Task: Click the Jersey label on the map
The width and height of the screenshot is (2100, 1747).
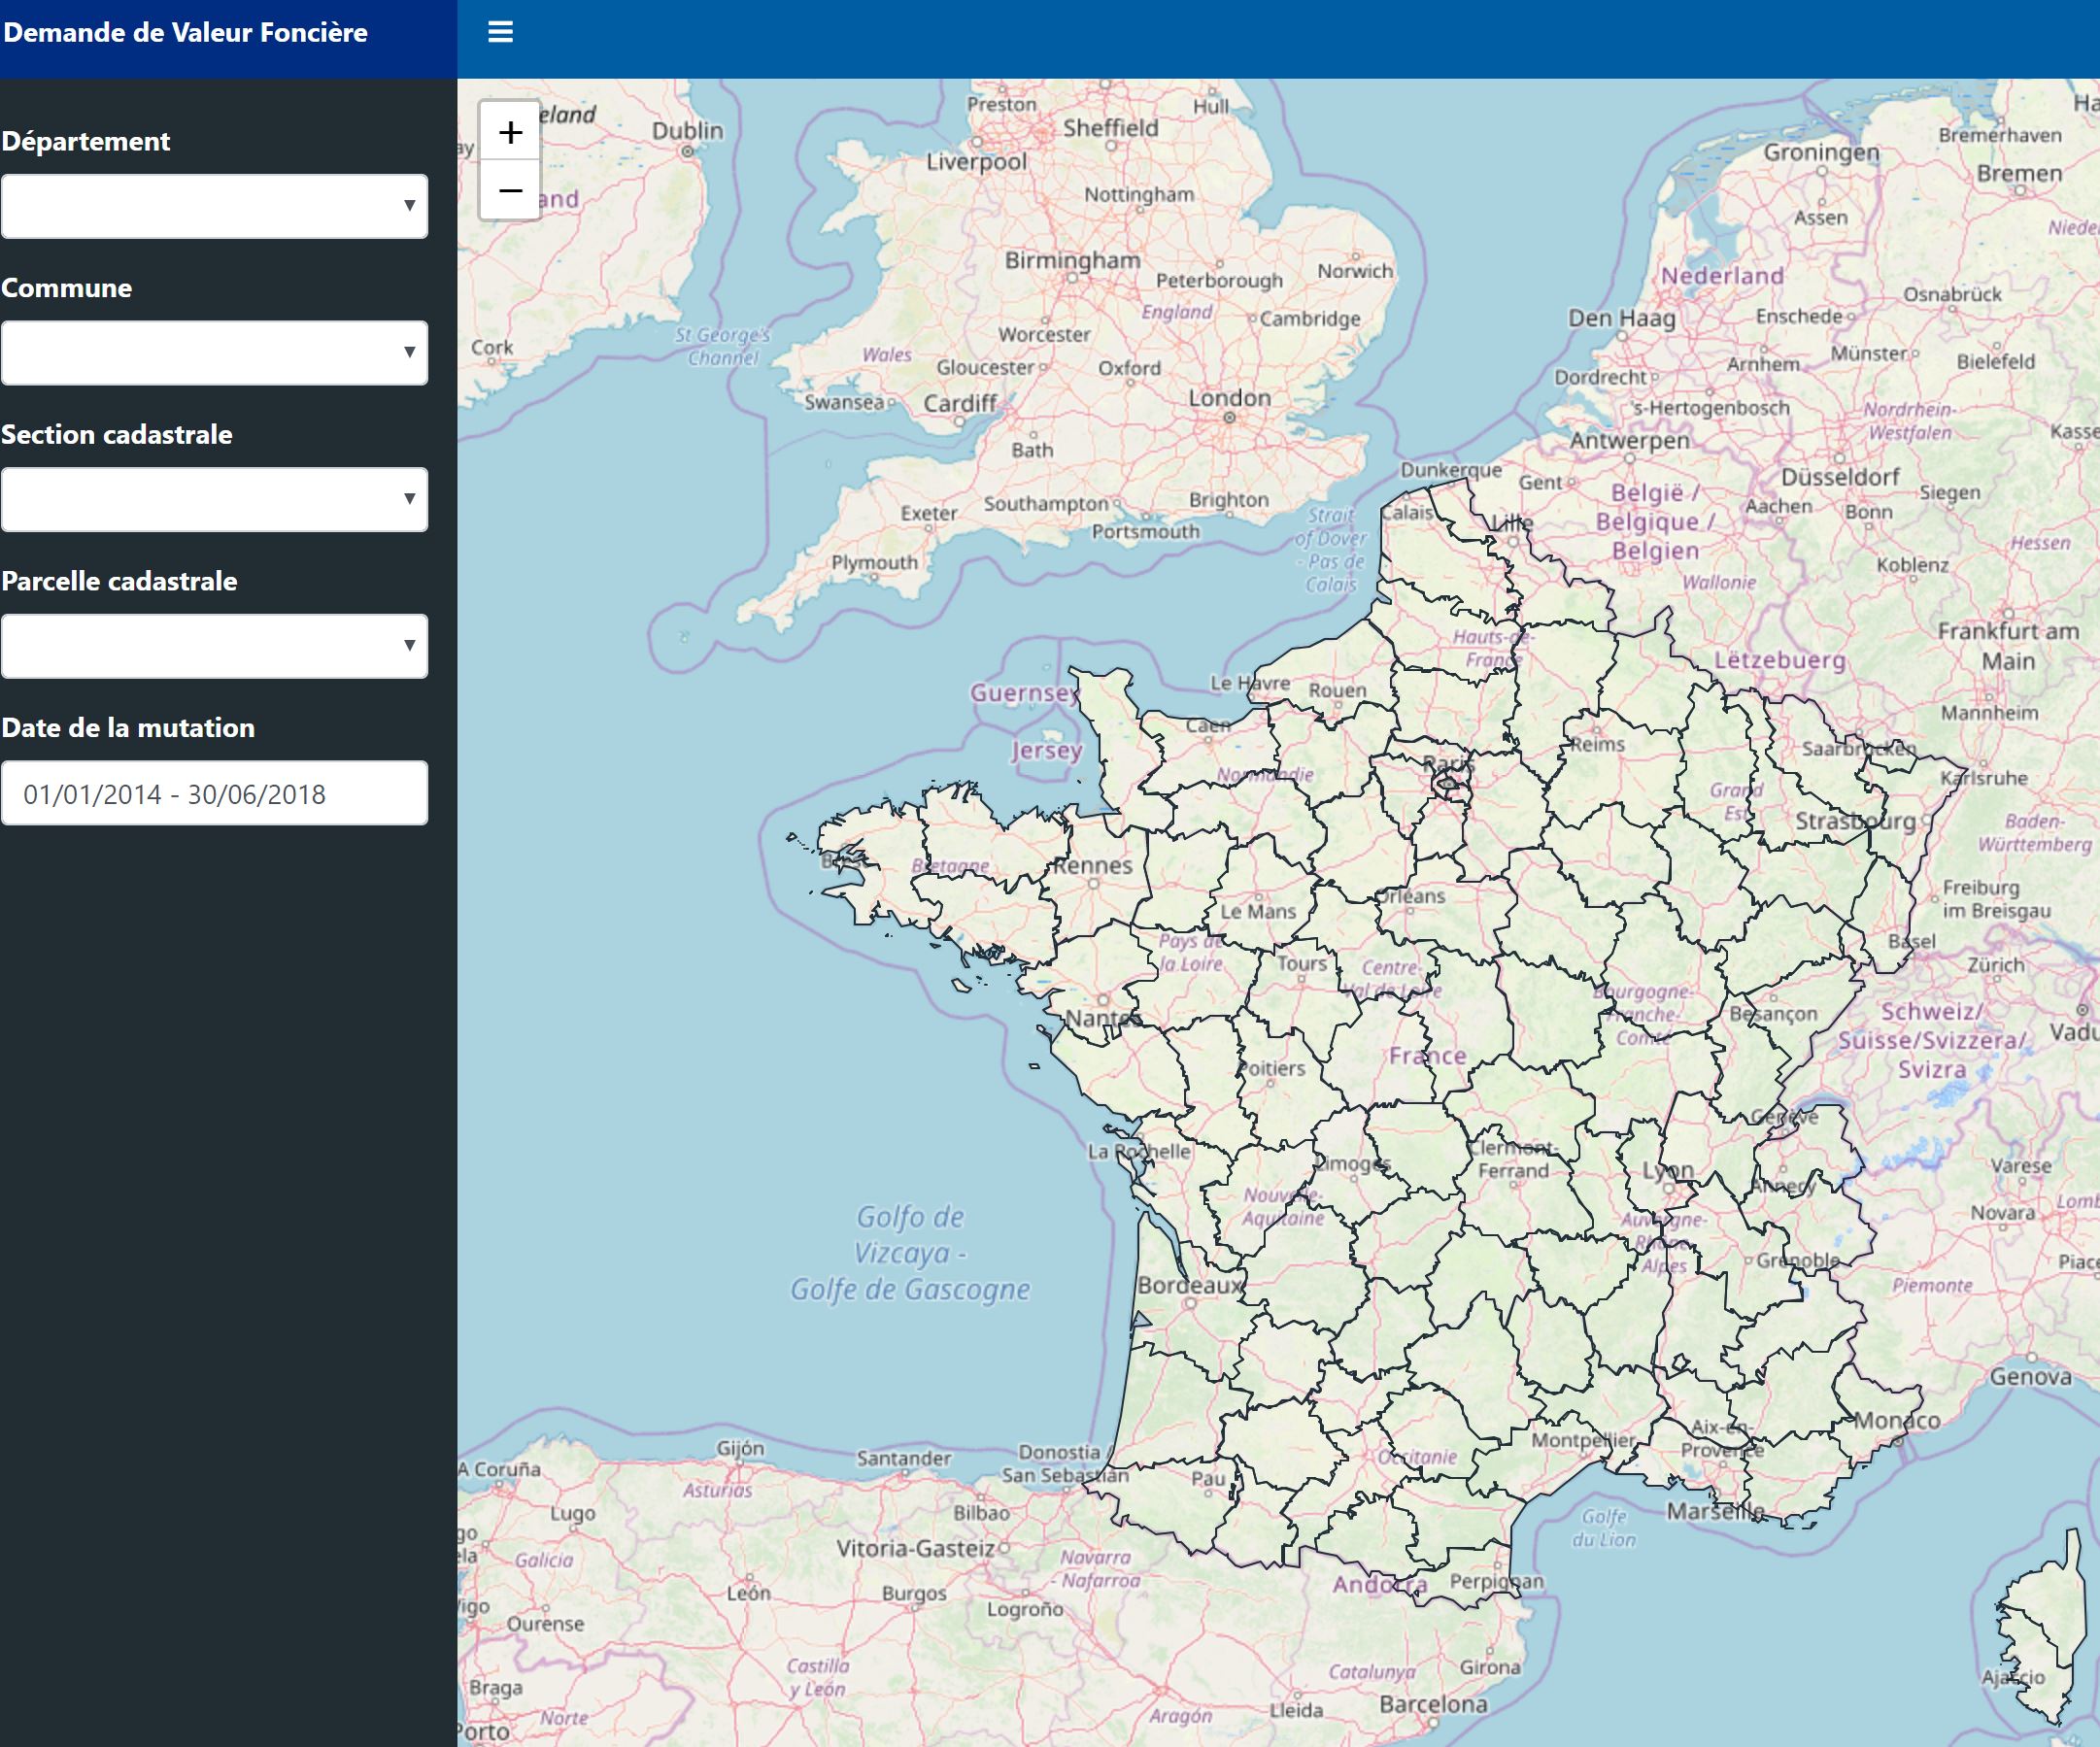Action: (x=1046, y=750)
